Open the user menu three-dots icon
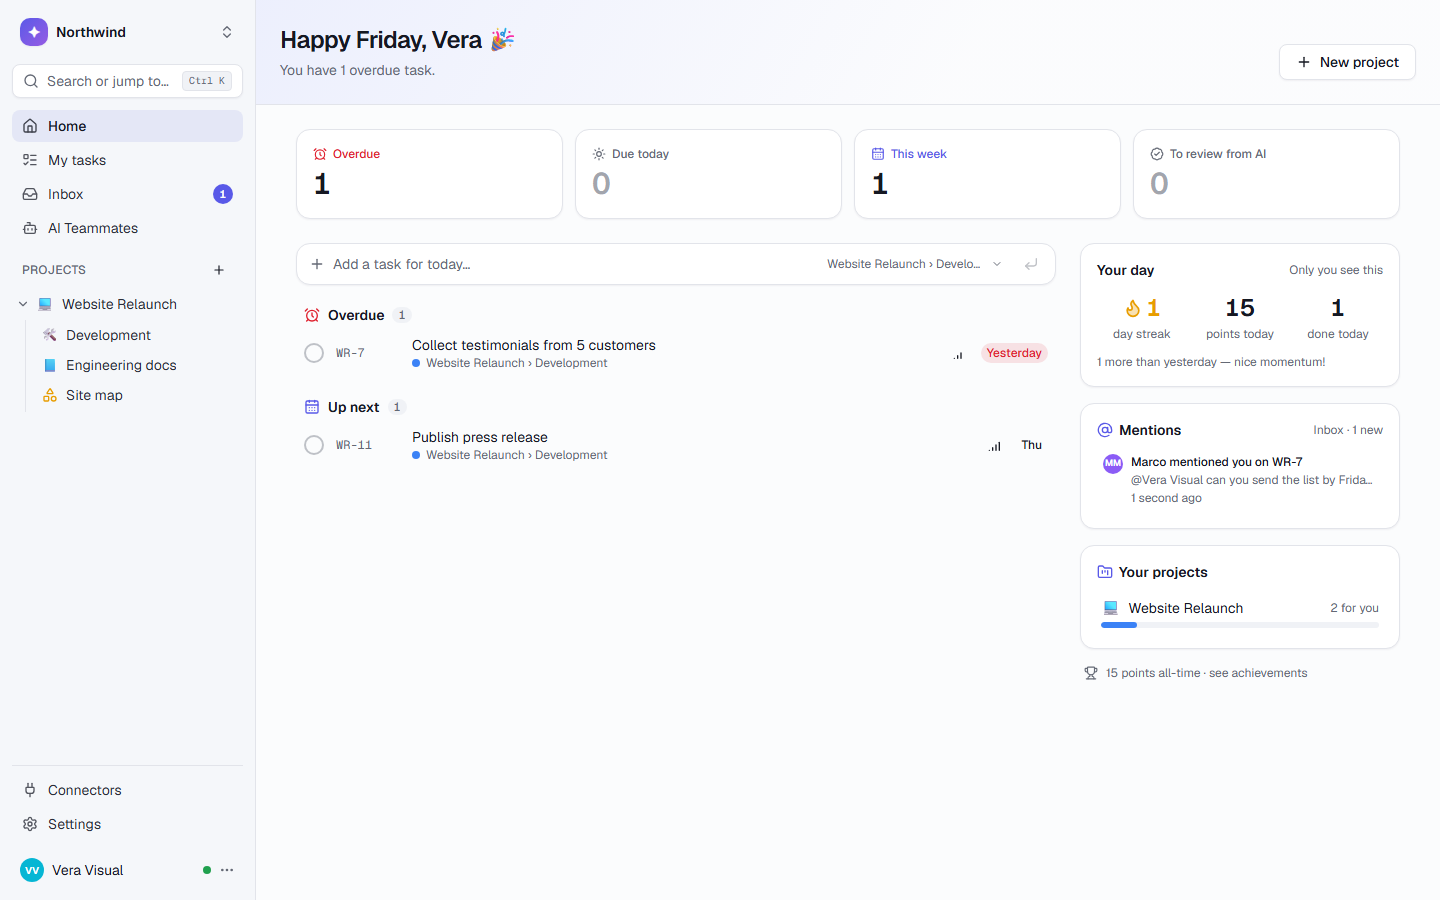1440x900 pixels. (x=227, y=870)
